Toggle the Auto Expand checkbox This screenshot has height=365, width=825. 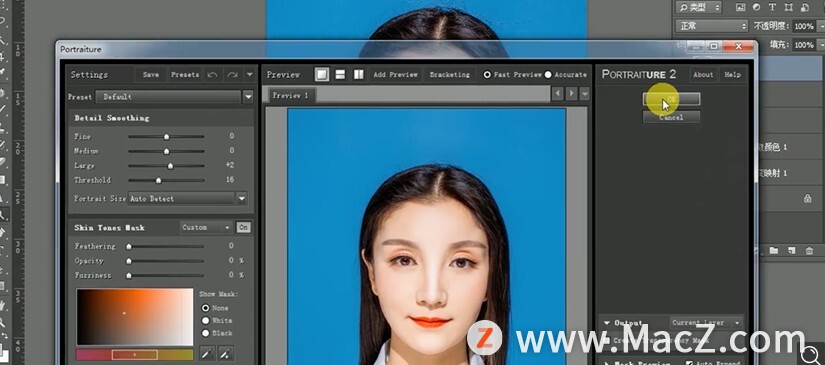coord(690,362)
